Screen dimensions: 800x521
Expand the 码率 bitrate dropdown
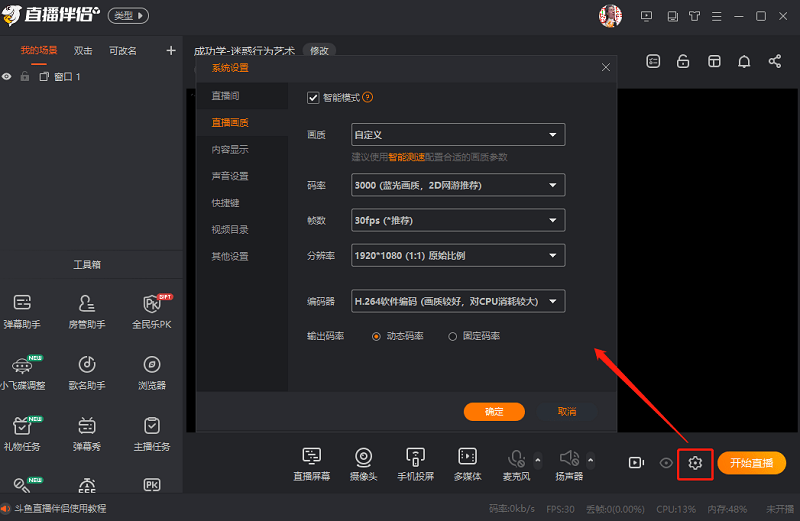(x=458, y=185)
